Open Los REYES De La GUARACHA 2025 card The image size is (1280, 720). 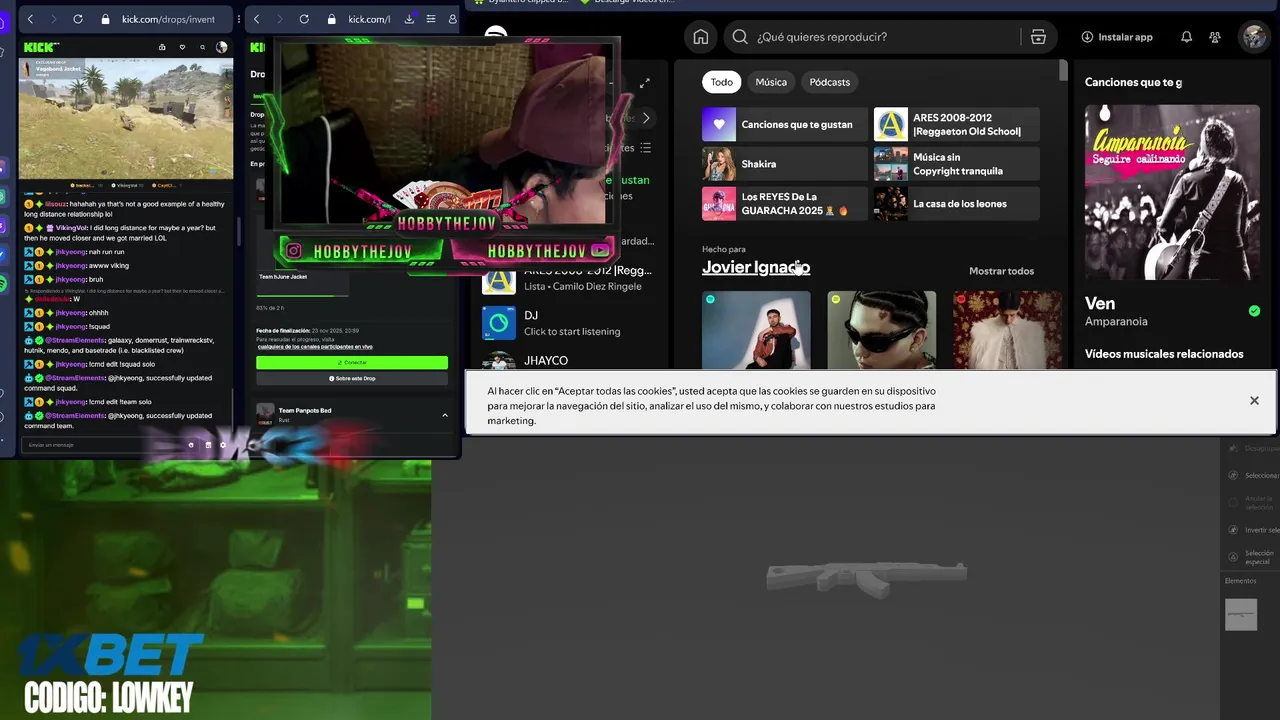point(784,204)
